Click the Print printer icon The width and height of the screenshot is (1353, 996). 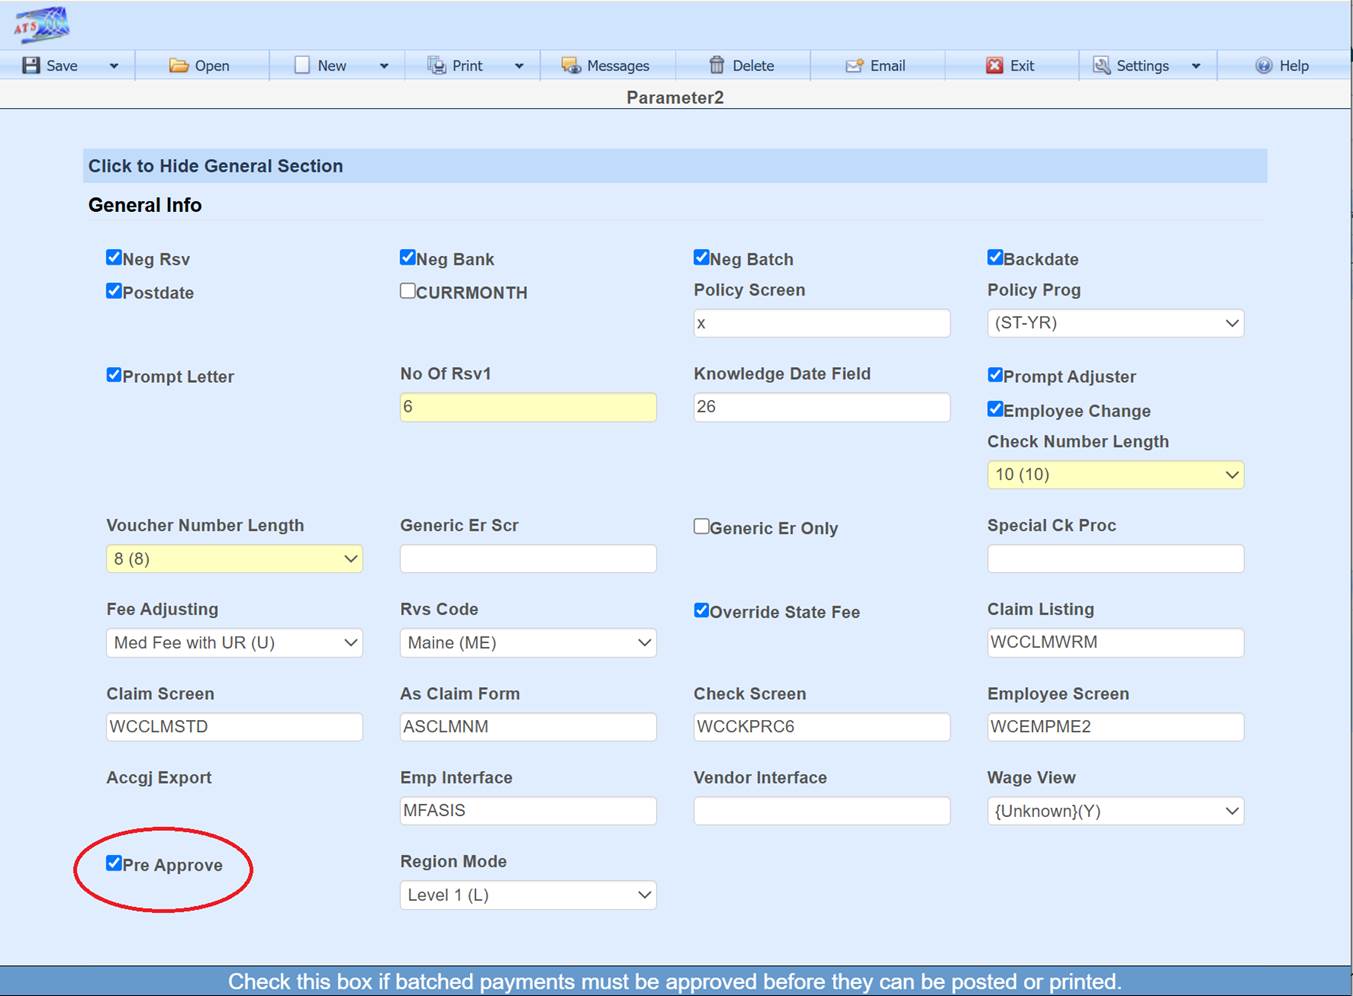(436, 65)
